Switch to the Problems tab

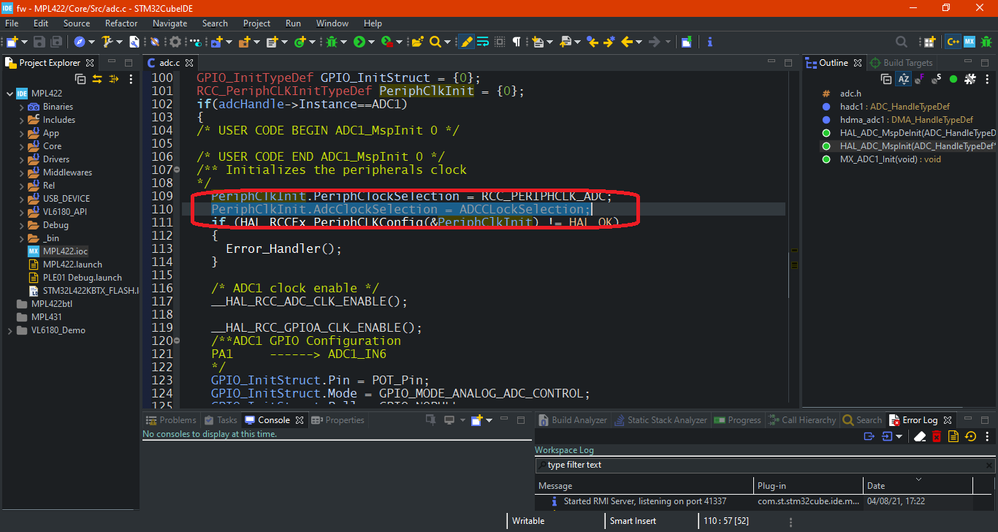[x=171, y=420]
